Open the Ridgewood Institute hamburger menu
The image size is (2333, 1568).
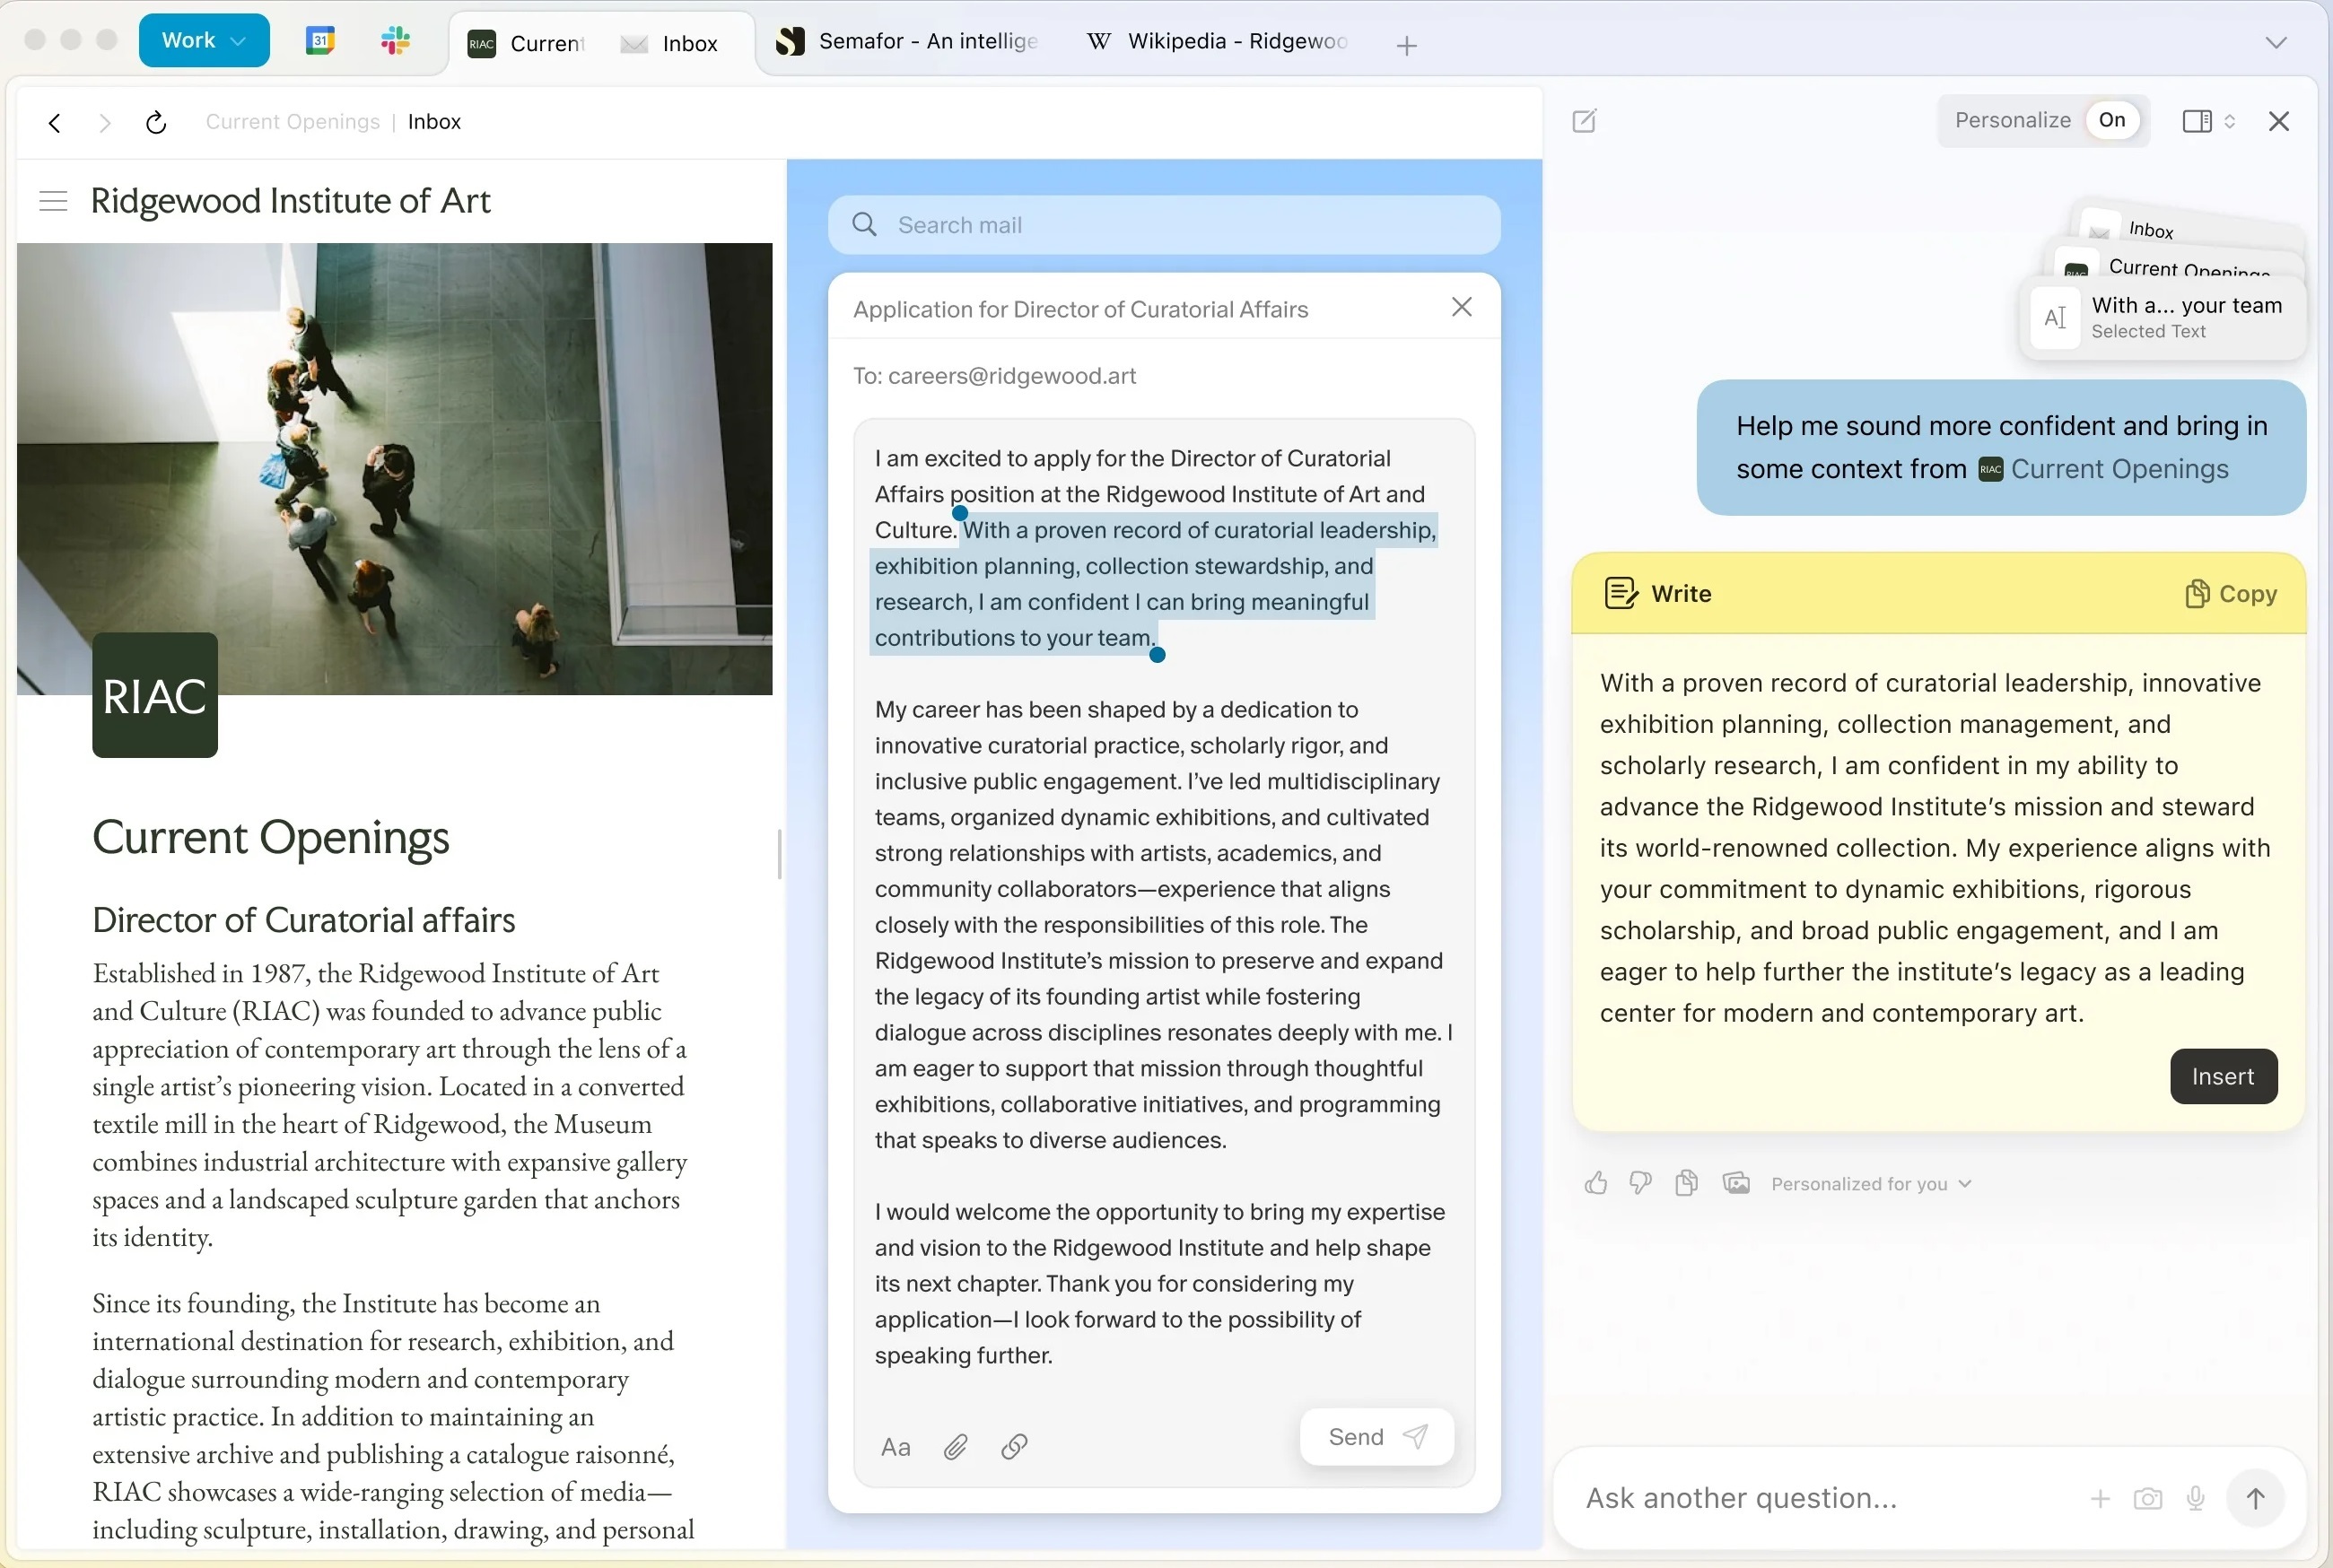pyautogui.click(x=53, y=201)
